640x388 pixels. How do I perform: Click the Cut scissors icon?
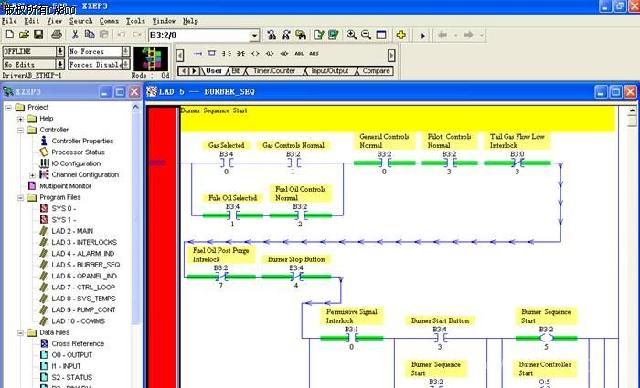pos(75,35)
